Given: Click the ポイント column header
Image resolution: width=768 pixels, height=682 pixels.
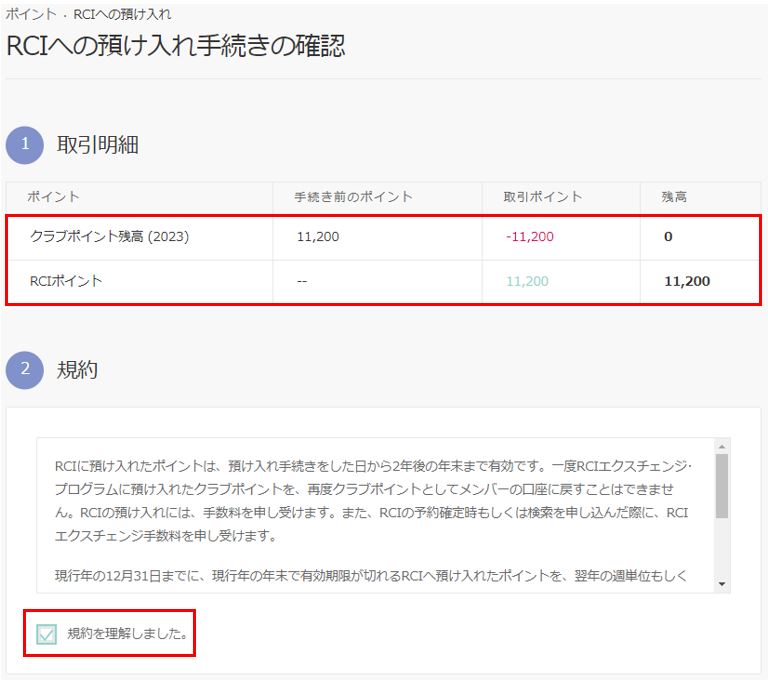Looking at the screenshot, I should [x=53, y=197].
